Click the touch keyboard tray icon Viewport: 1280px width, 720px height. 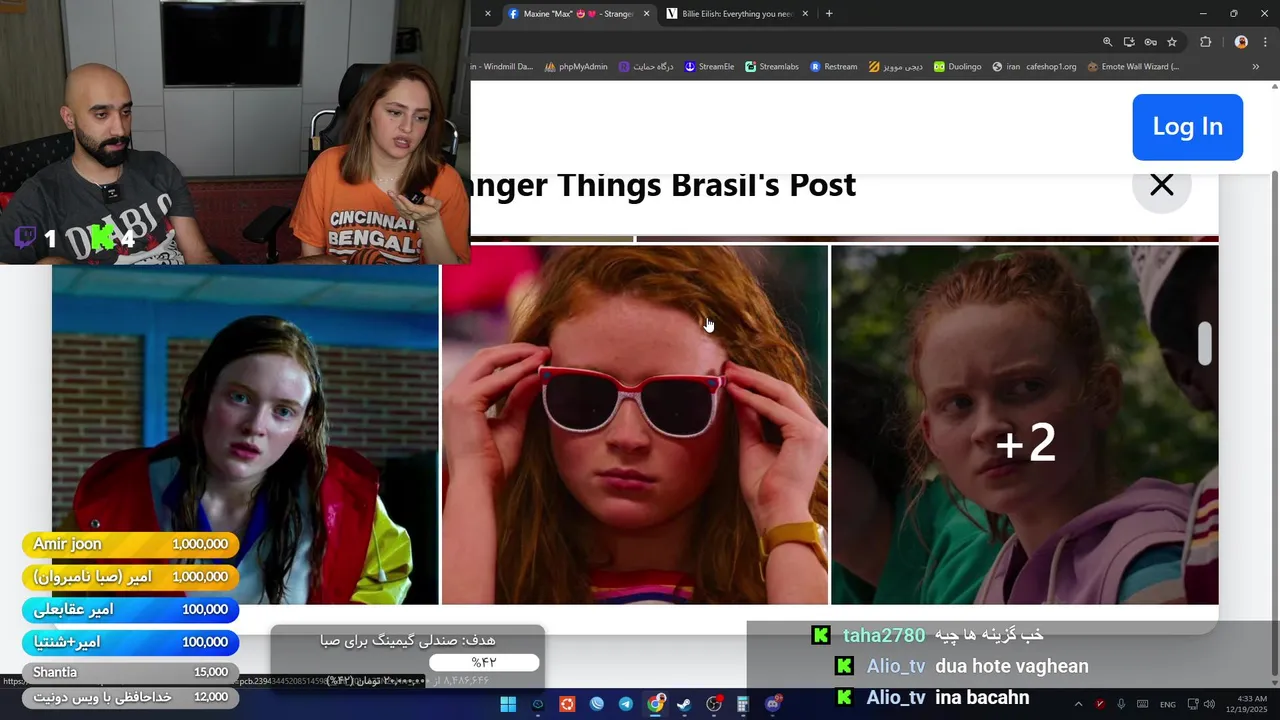1142,704
